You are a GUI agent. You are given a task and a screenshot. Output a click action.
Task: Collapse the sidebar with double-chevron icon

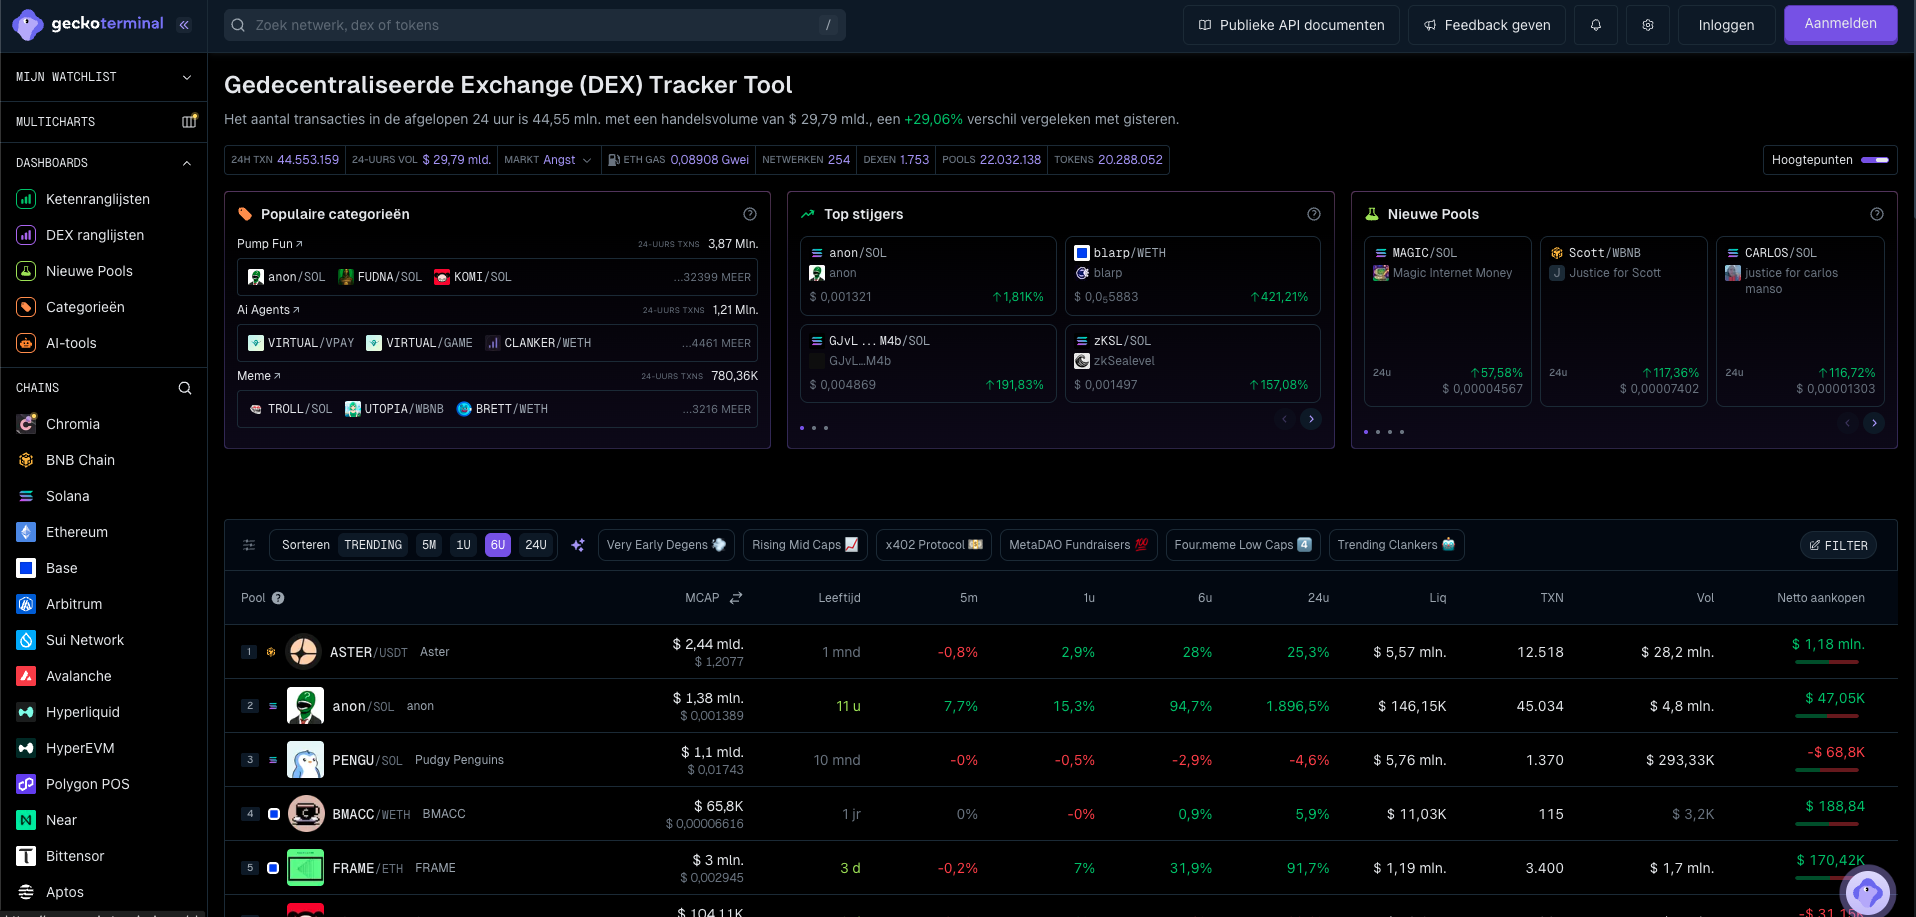tap(184, 25)
